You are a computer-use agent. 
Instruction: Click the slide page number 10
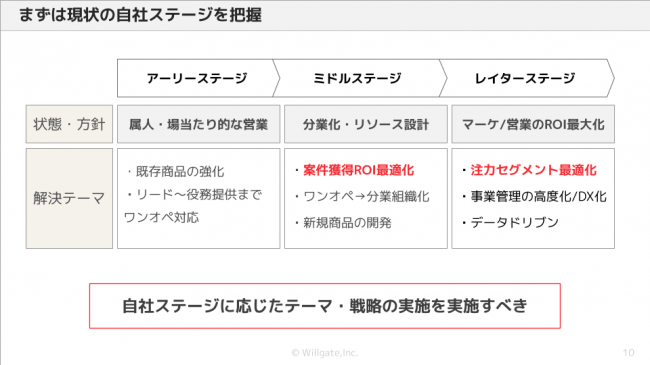628,353
